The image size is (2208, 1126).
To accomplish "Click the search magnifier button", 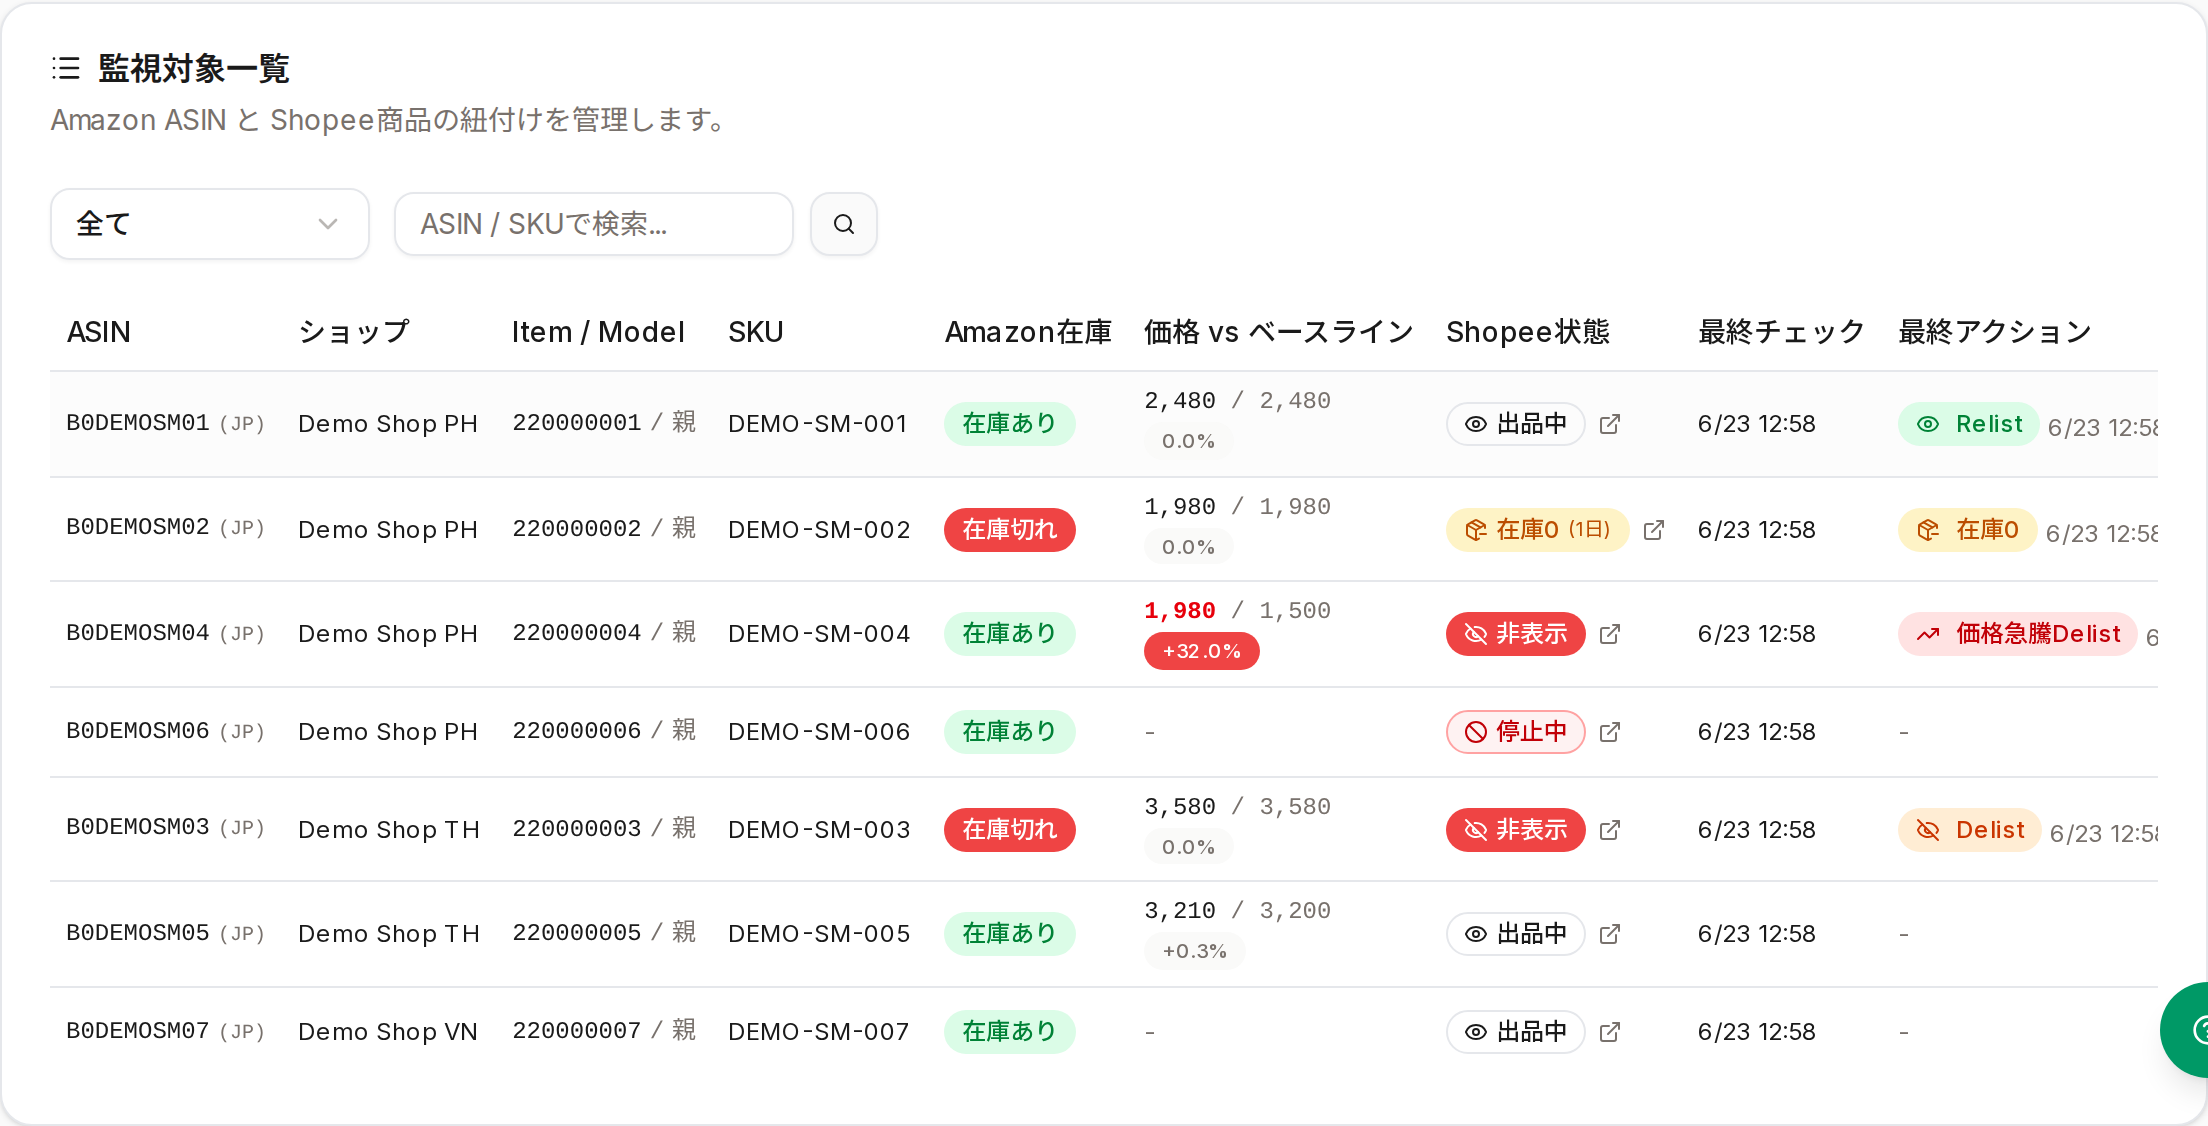I will [844, 224].
